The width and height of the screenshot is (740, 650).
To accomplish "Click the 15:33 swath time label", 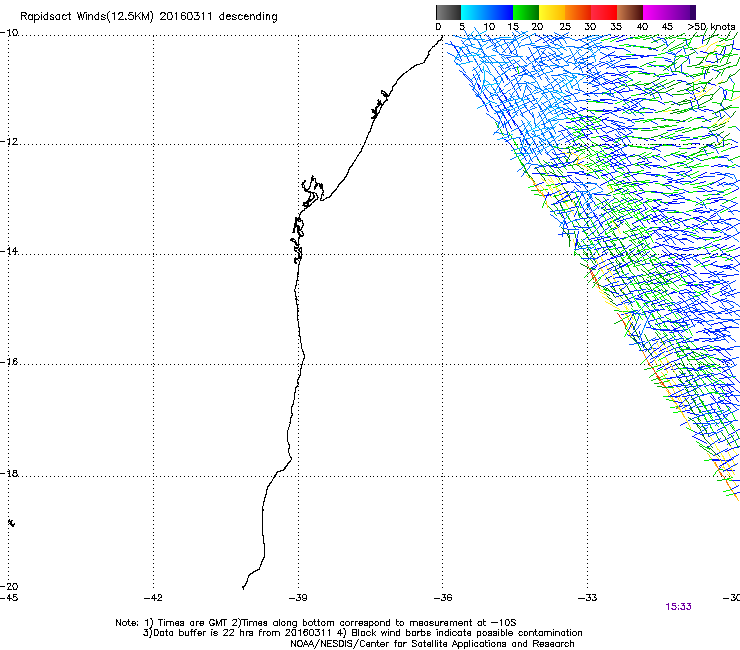I will tap(678, 607).
